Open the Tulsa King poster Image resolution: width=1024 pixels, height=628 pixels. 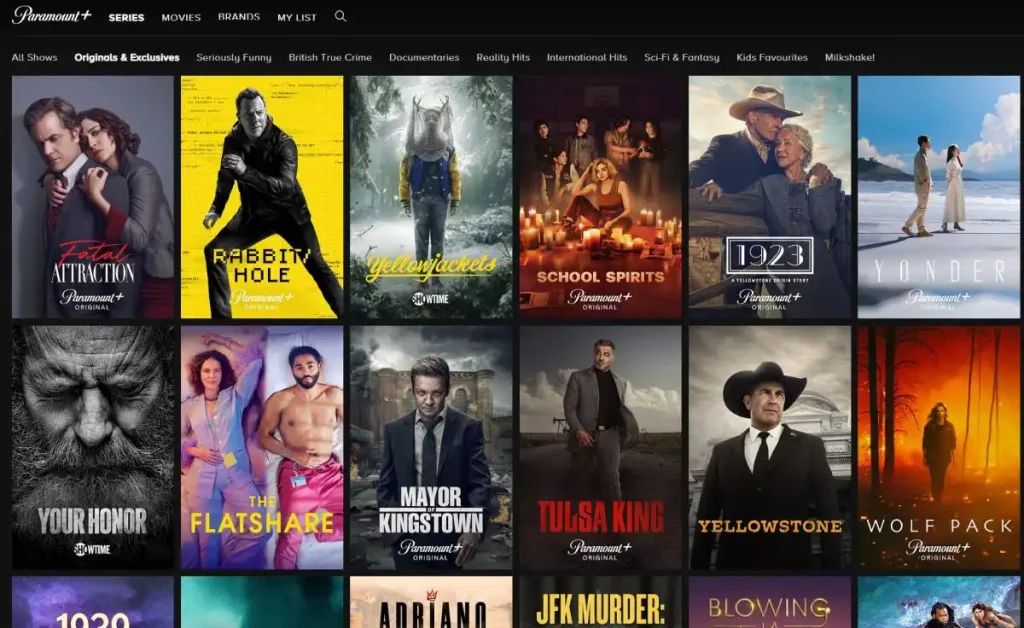click(x=600, y=448)
